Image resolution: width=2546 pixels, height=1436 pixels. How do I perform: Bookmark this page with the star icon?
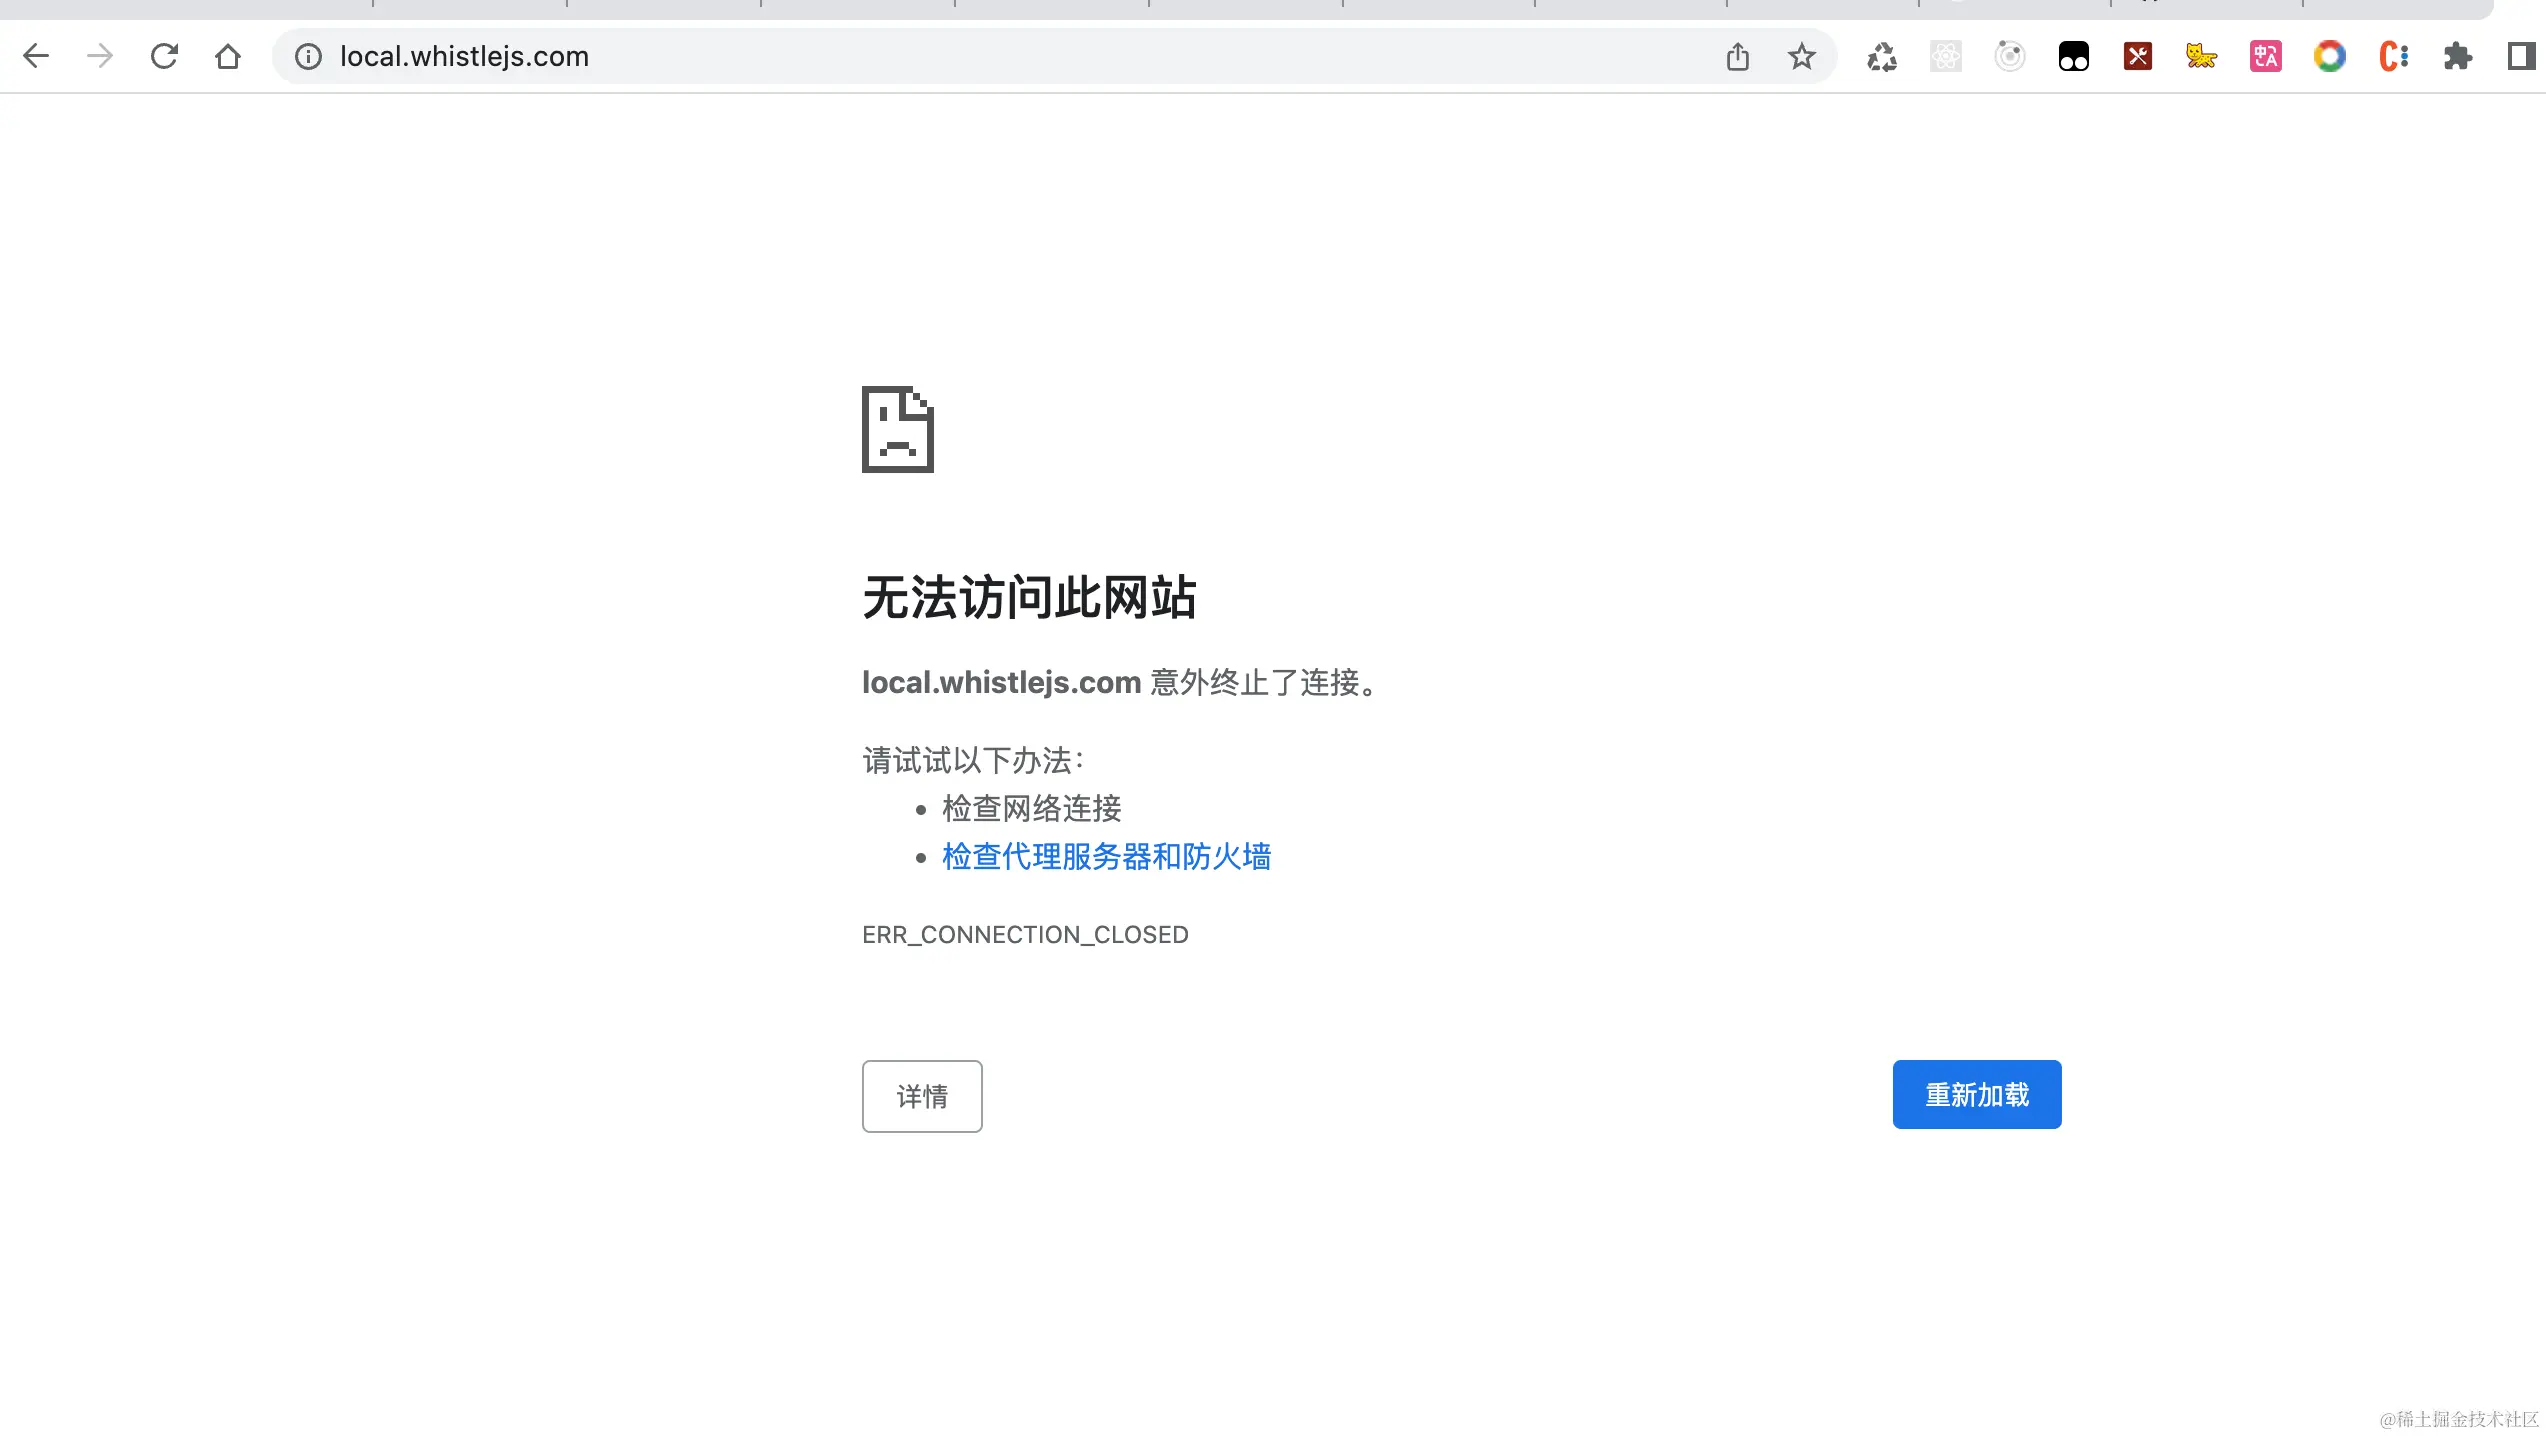tap(1802, 56)
